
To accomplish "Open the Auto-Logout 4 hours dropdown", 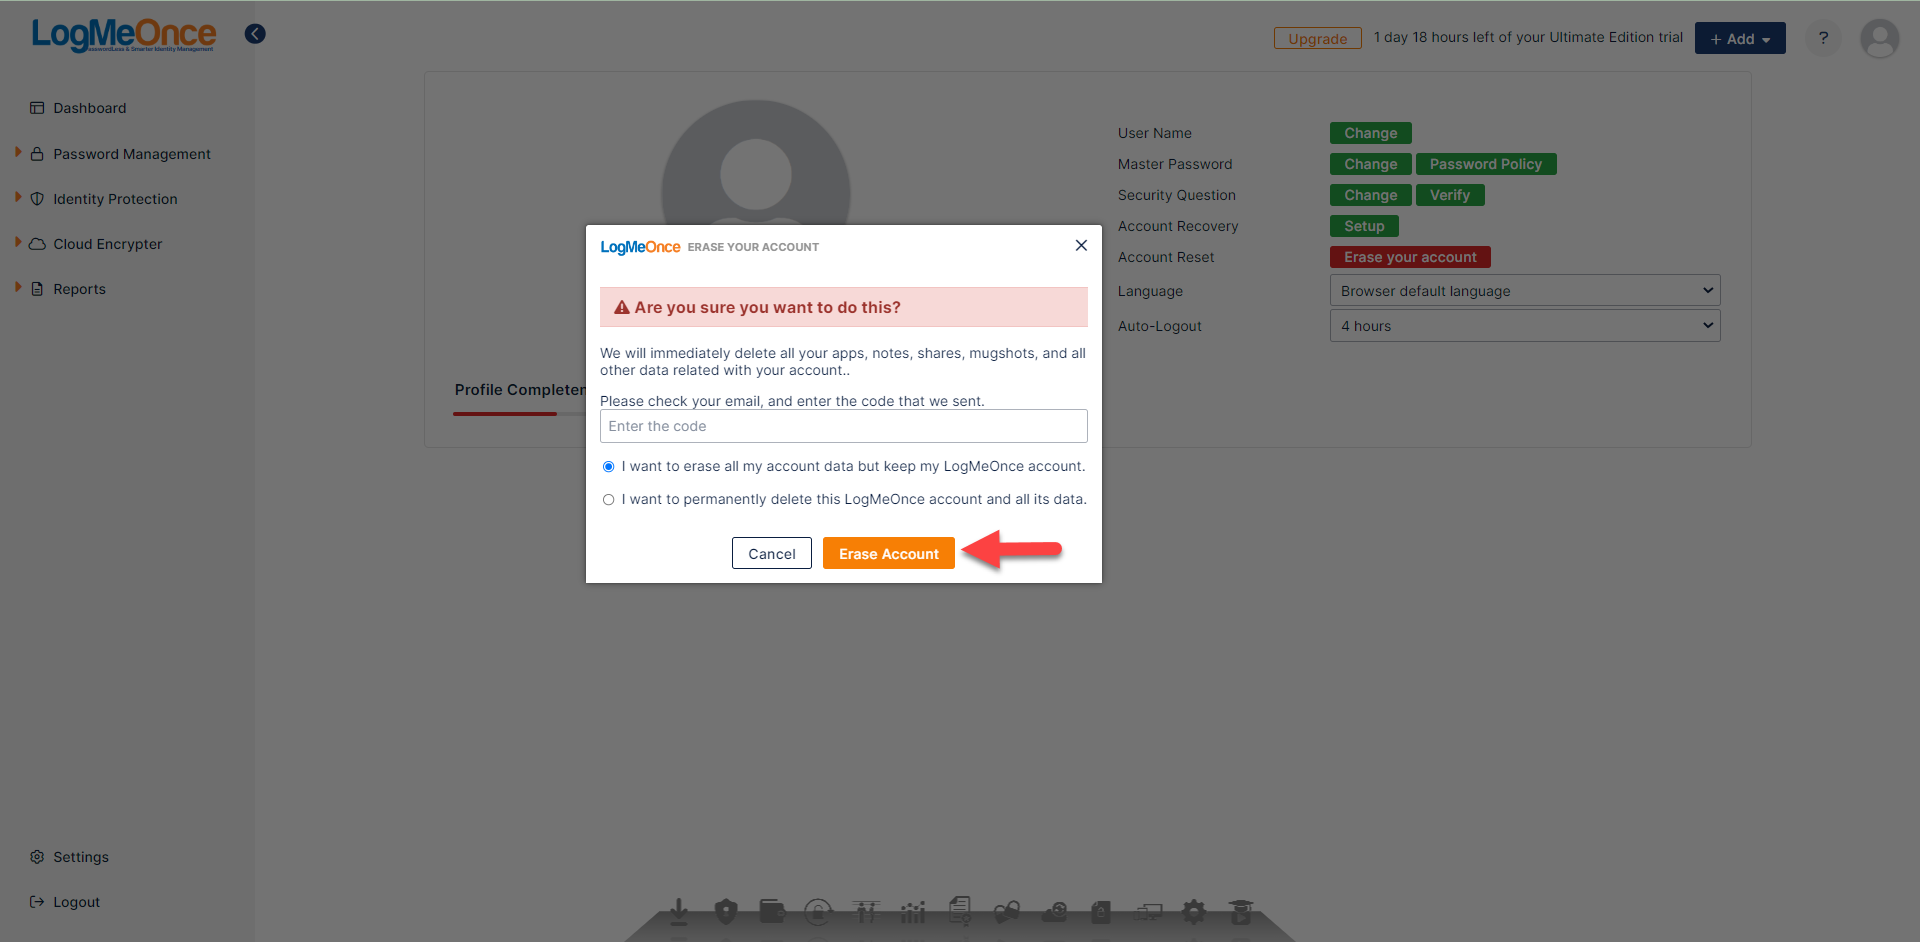I will 1525,326.
